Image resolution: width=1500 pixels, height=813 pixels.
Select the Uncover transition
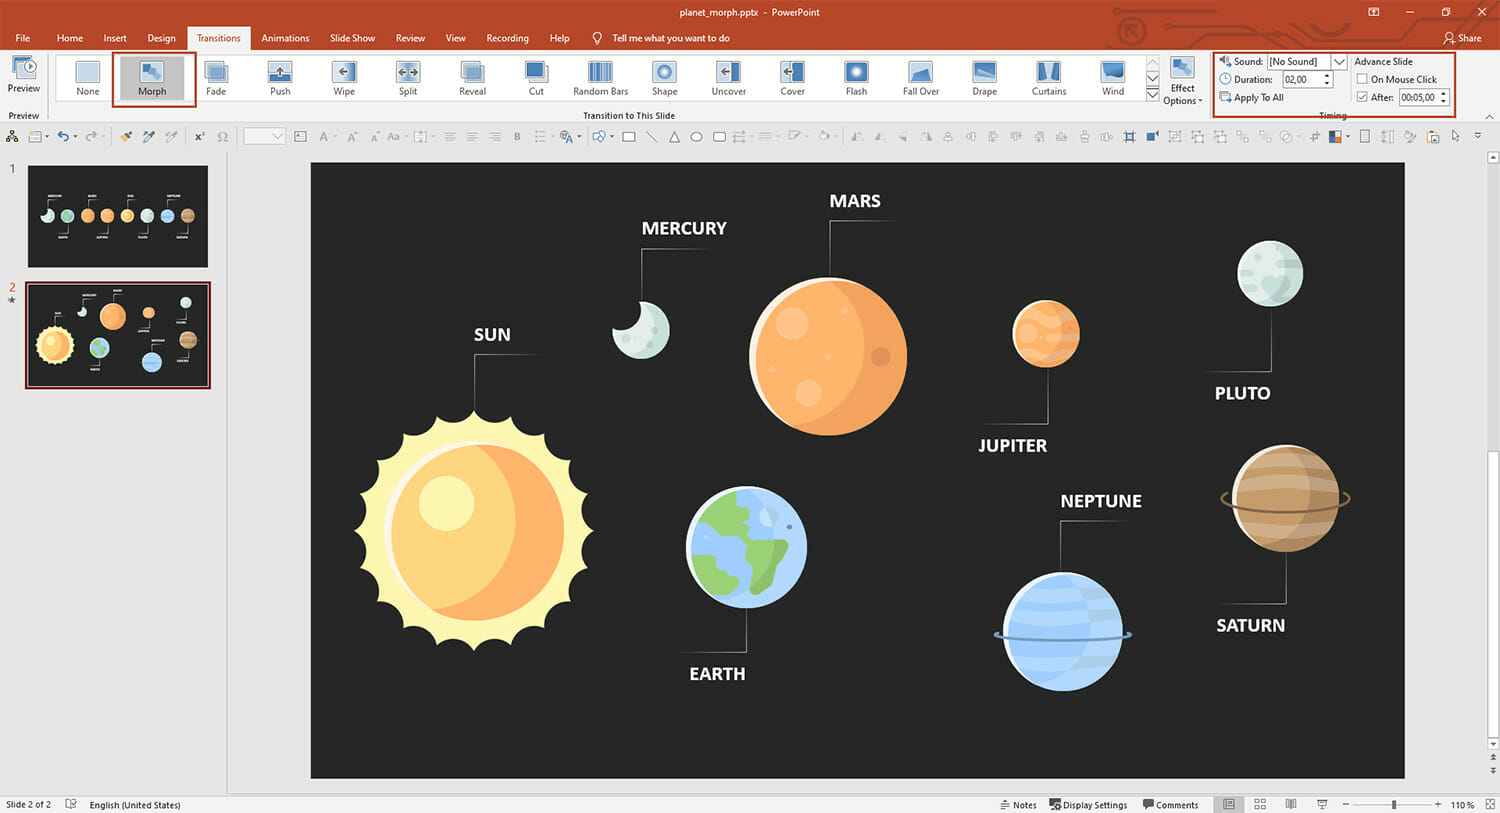[x=728, y=78]
